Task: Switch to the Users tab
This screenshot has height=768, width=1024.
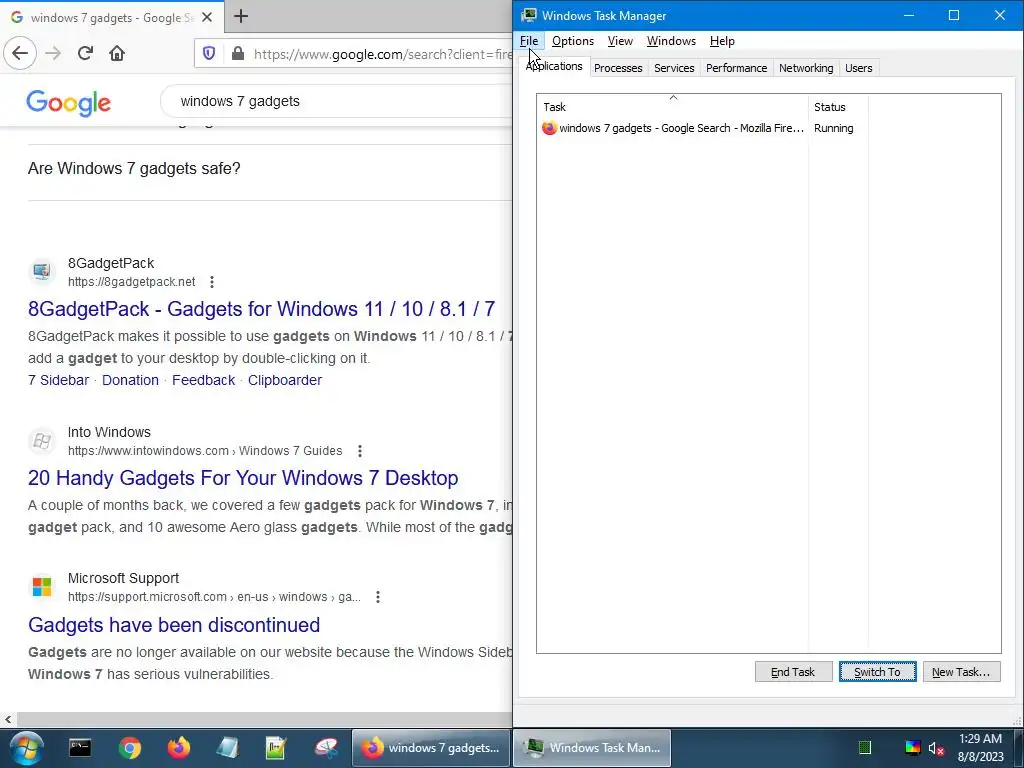Action: point(859,68)
